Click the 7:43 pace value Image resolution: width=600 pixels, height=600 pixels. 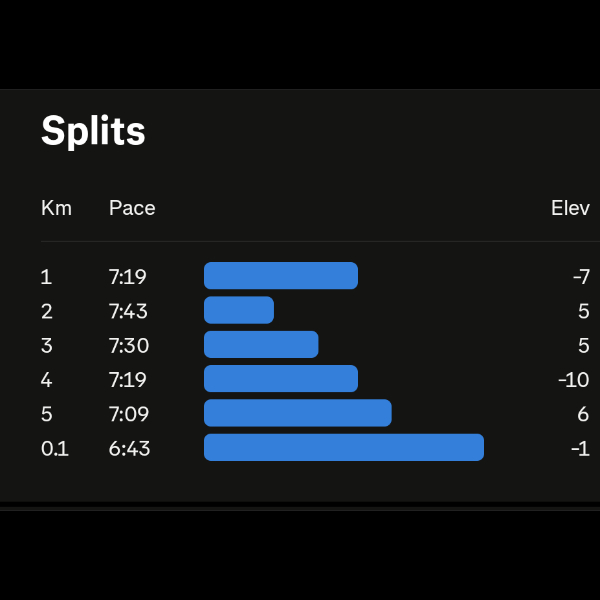pos(128,311)
